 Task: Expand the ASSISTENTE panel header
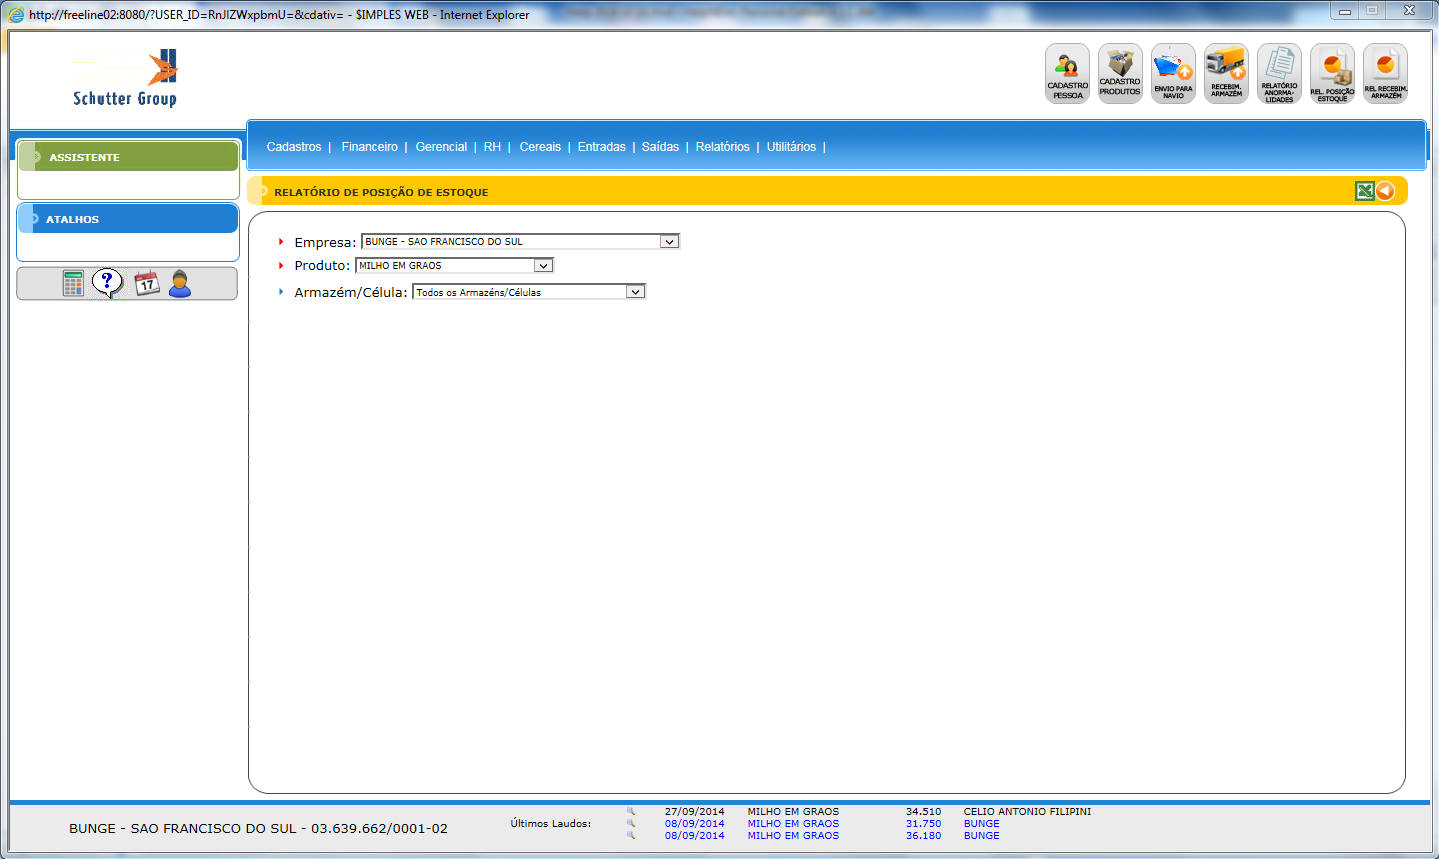(128, 157)
